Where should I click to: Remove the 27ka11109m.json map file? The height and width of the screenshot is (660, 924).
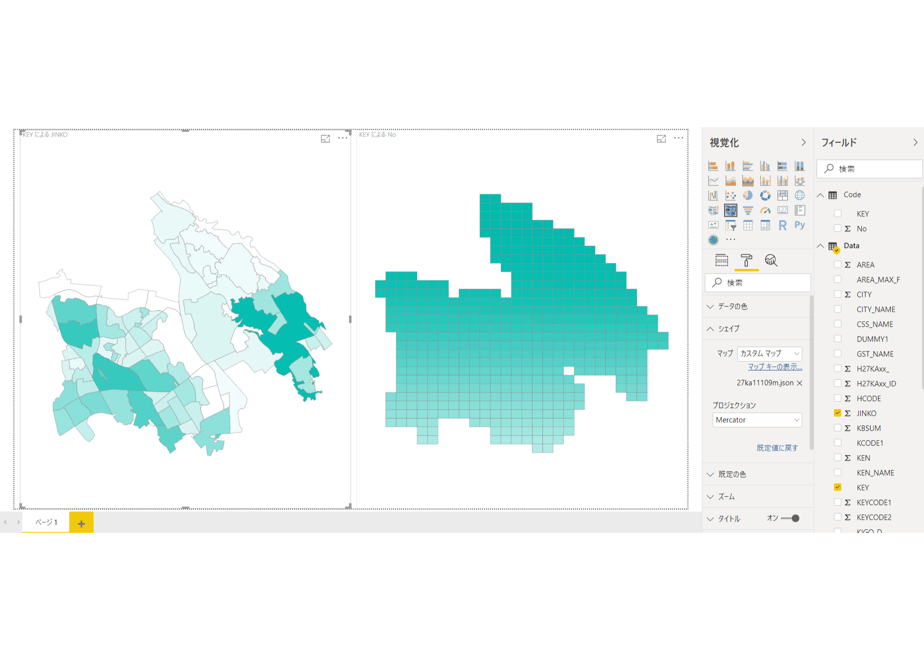pyautogui.click(x=800, y=383)
